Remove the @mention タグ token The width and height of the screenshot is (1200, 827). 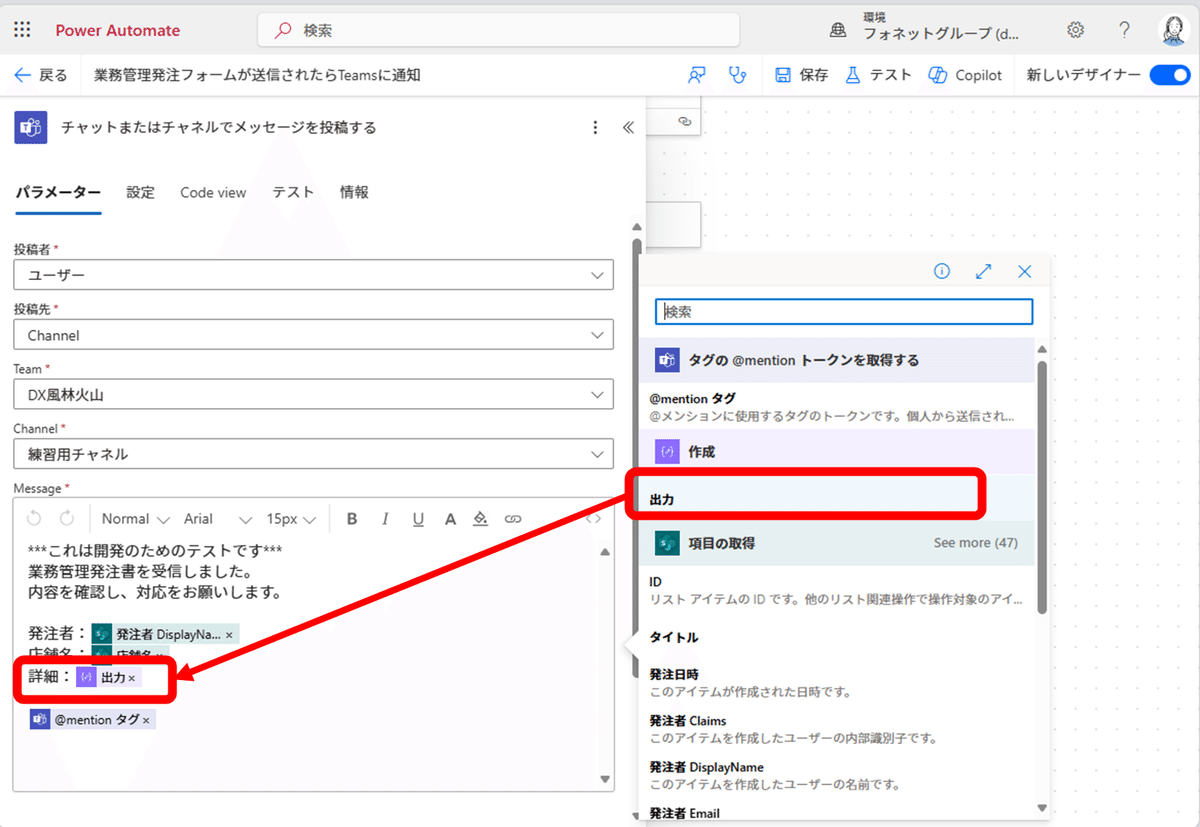coord(146,720)
